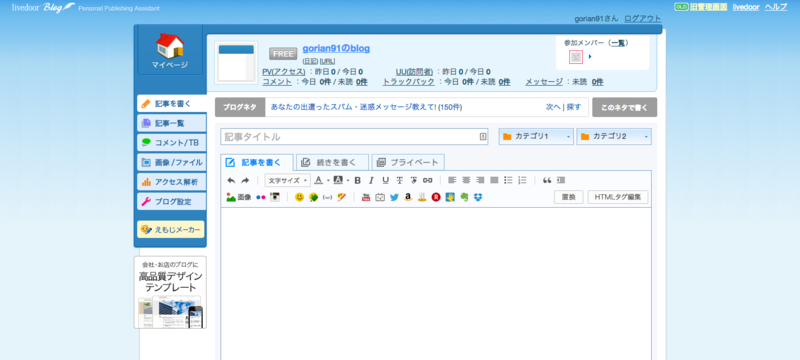Open 記事一覧 in sidebar
Image resolution: width=800 pixels, height=360 pixels.
(171, 123)
